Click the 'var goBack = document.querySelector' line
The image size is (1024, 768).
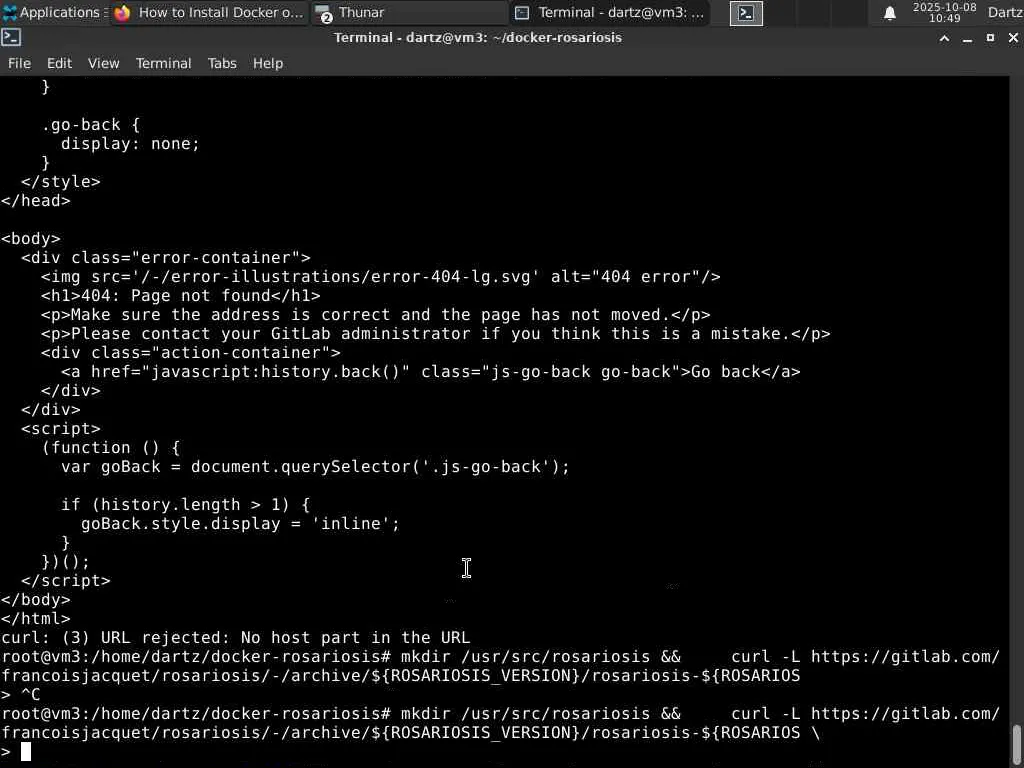(315, 467)
